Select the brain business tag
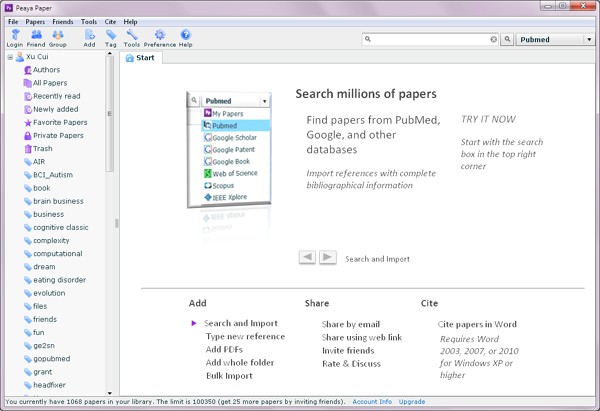The height and width of the screenshot is (411, 600). (x=58, y=201)
